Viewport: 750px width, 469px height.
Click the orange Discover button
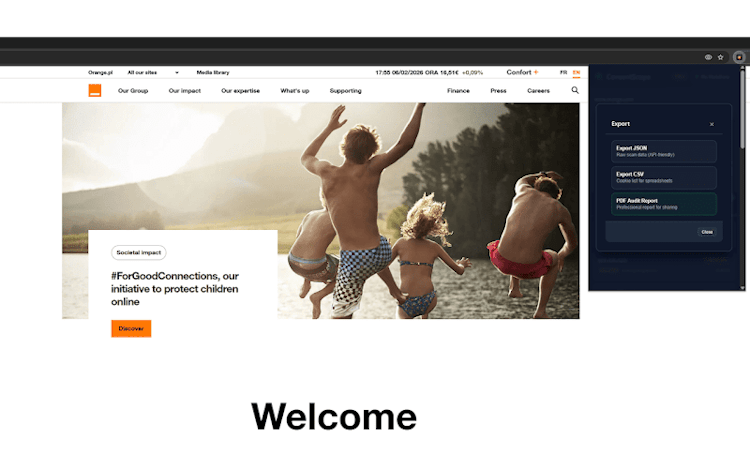(x=131, y=328)
